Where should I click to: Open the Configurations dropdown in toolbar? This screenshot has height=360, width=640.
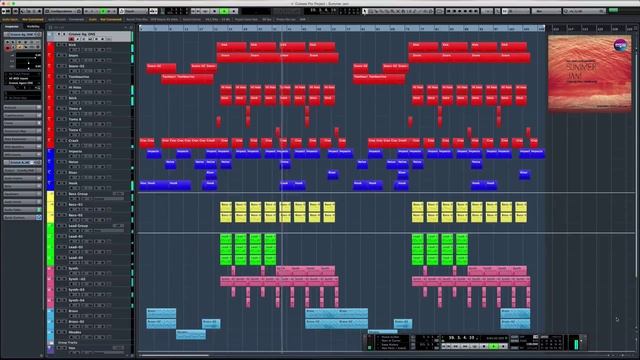(62, 11)
